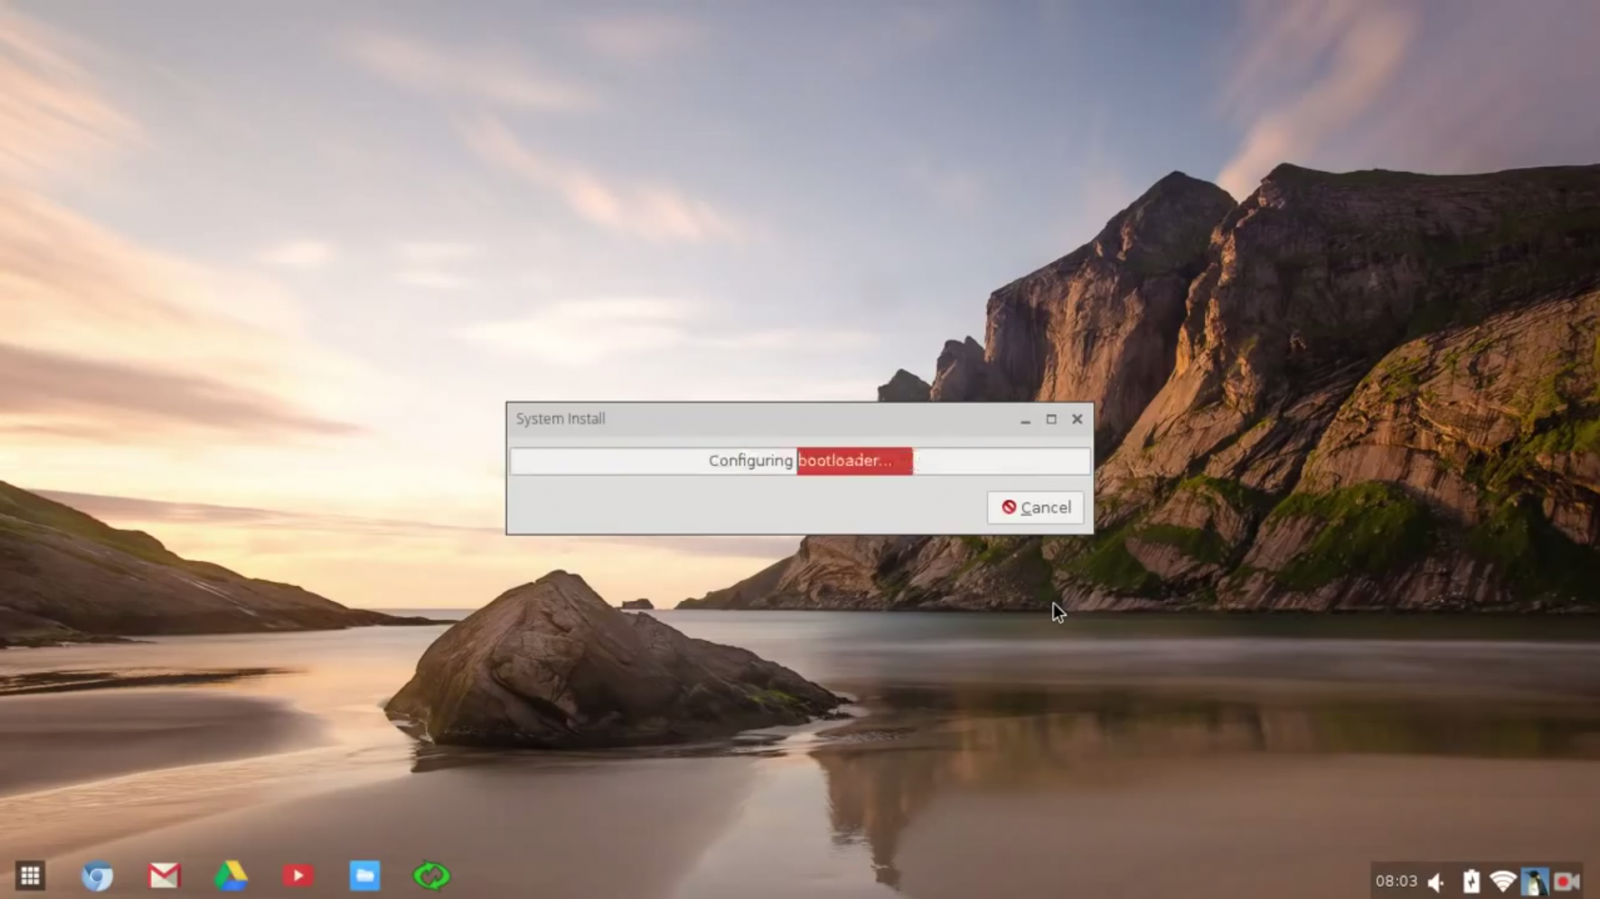Open the volume control in the tray
Viewport: 1600px width, 899px height.
tap(1437, 881)
